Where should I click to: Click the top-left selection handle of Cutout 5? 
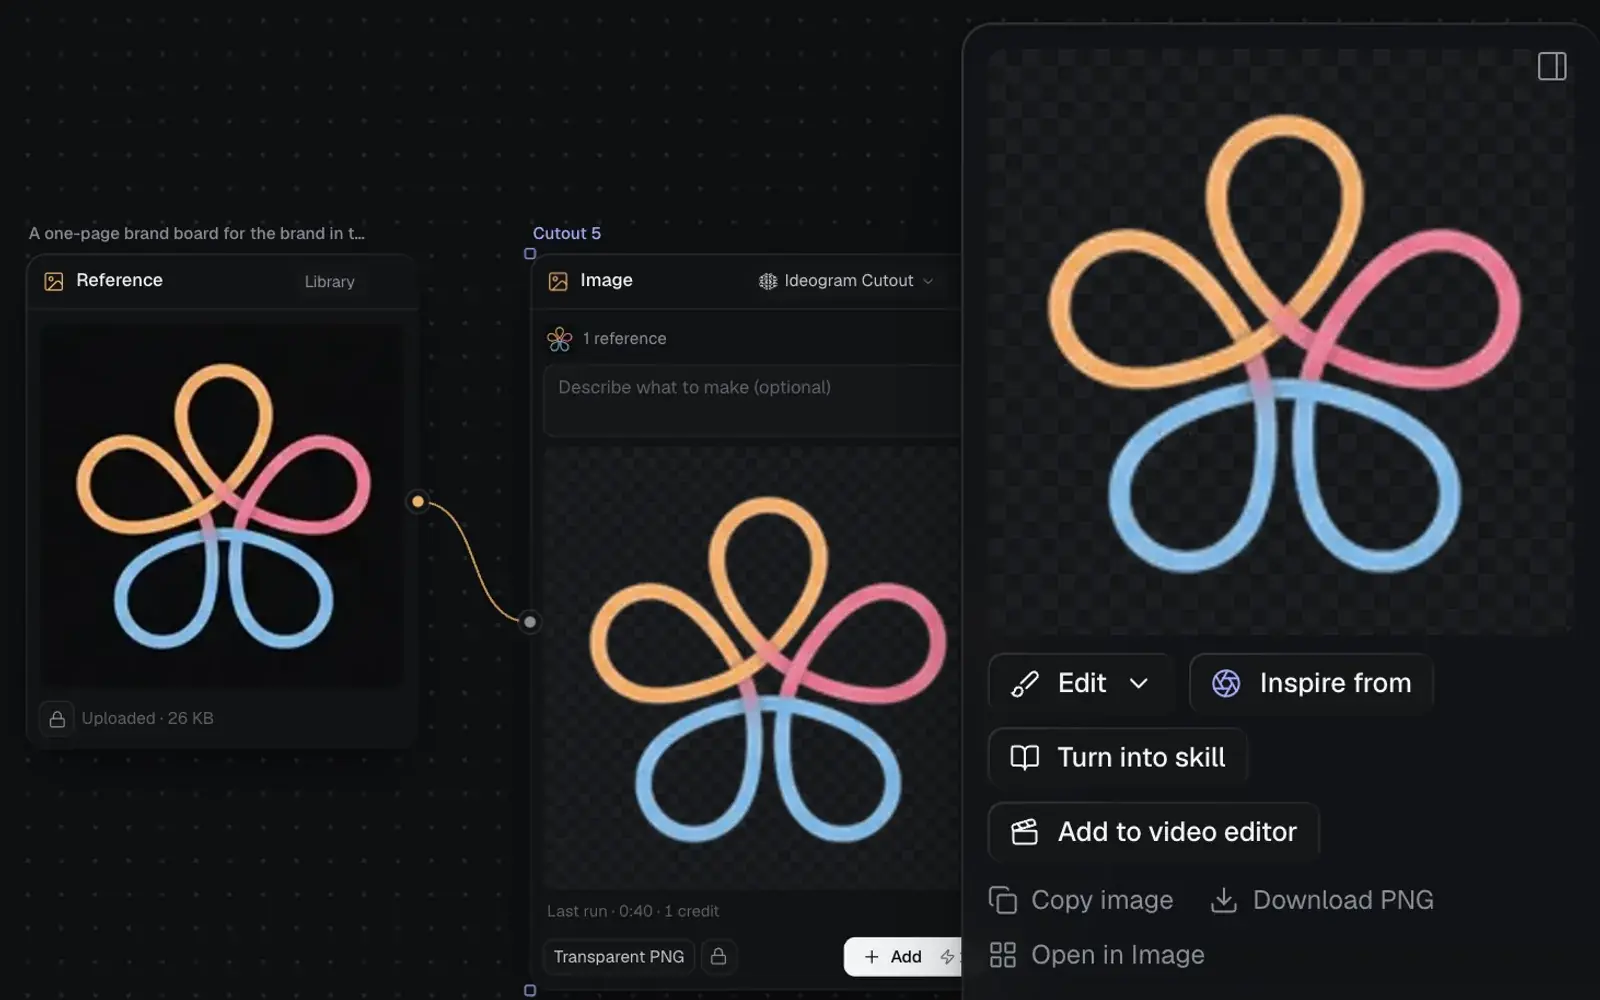pyautogui.click(x=530, y=254)
